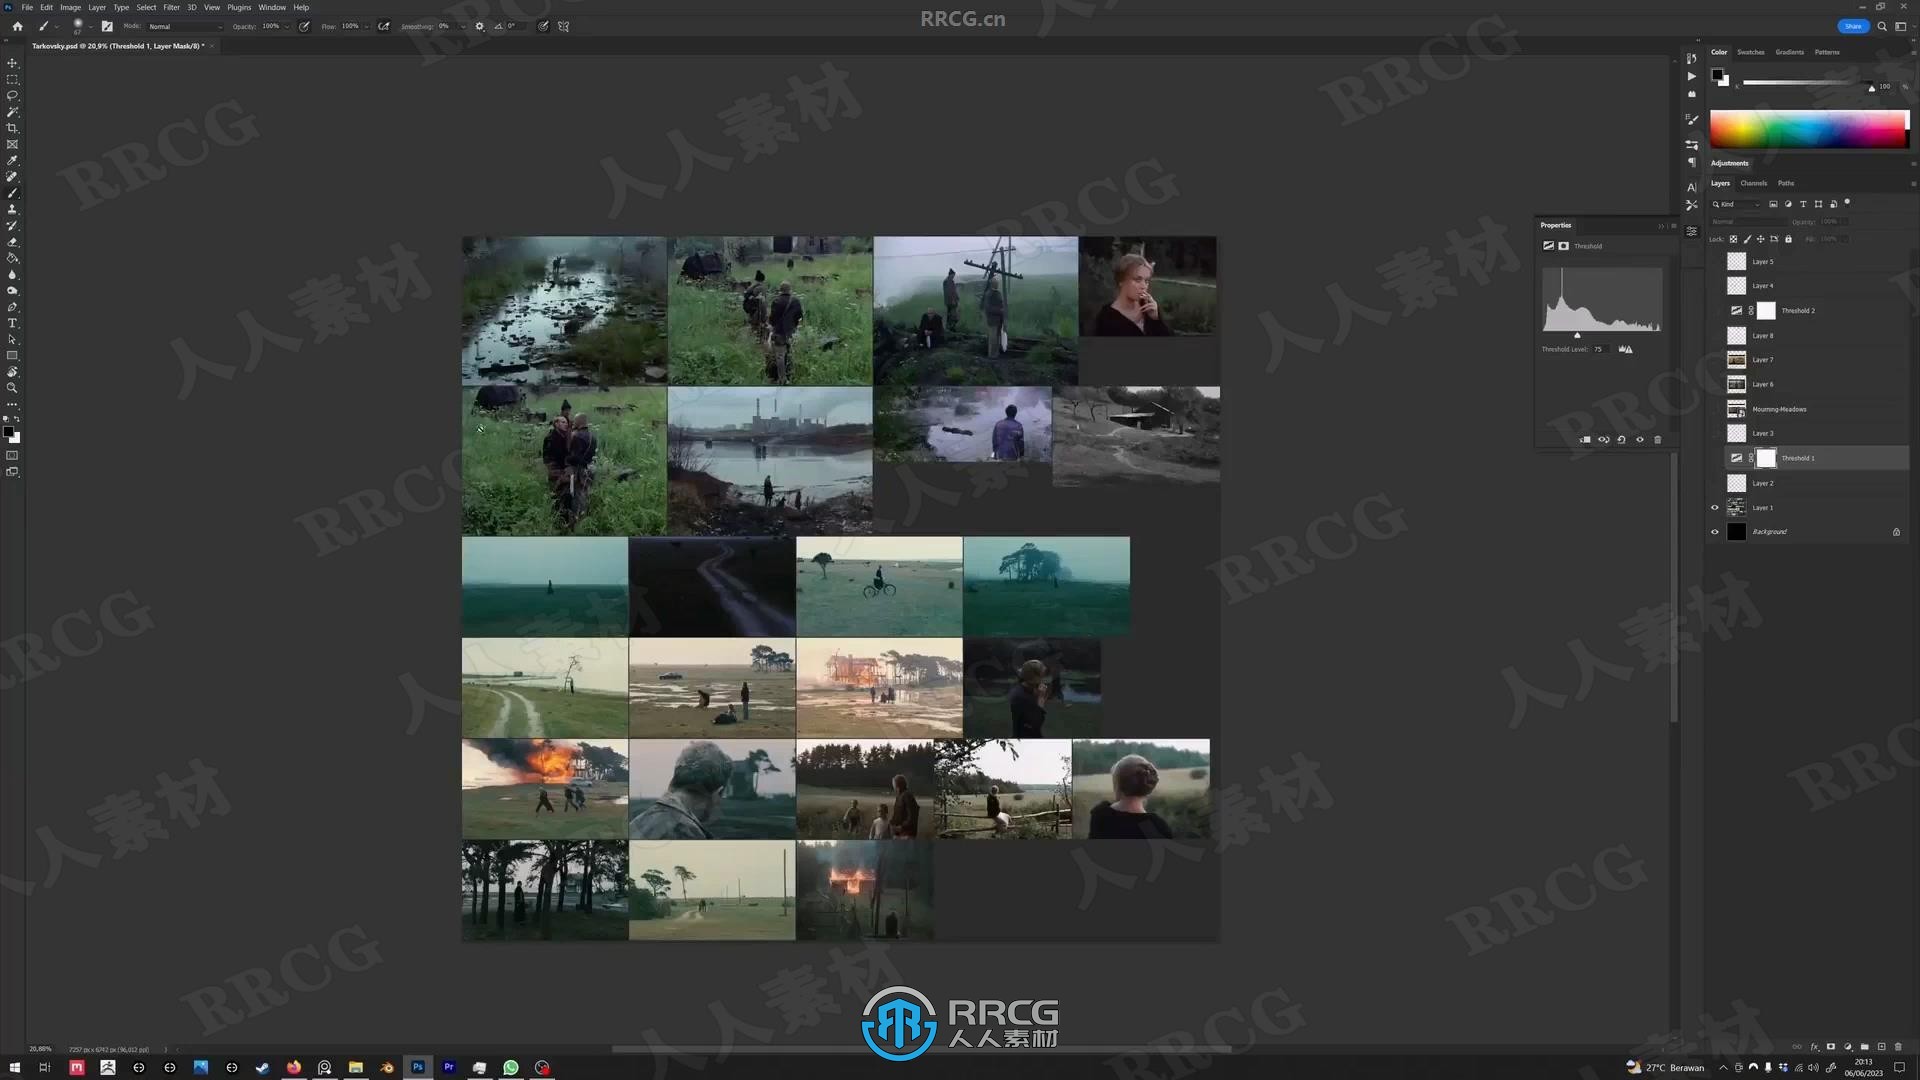Select the Paint Bucket tool
1920x1080 pixels.
(12, 258)
